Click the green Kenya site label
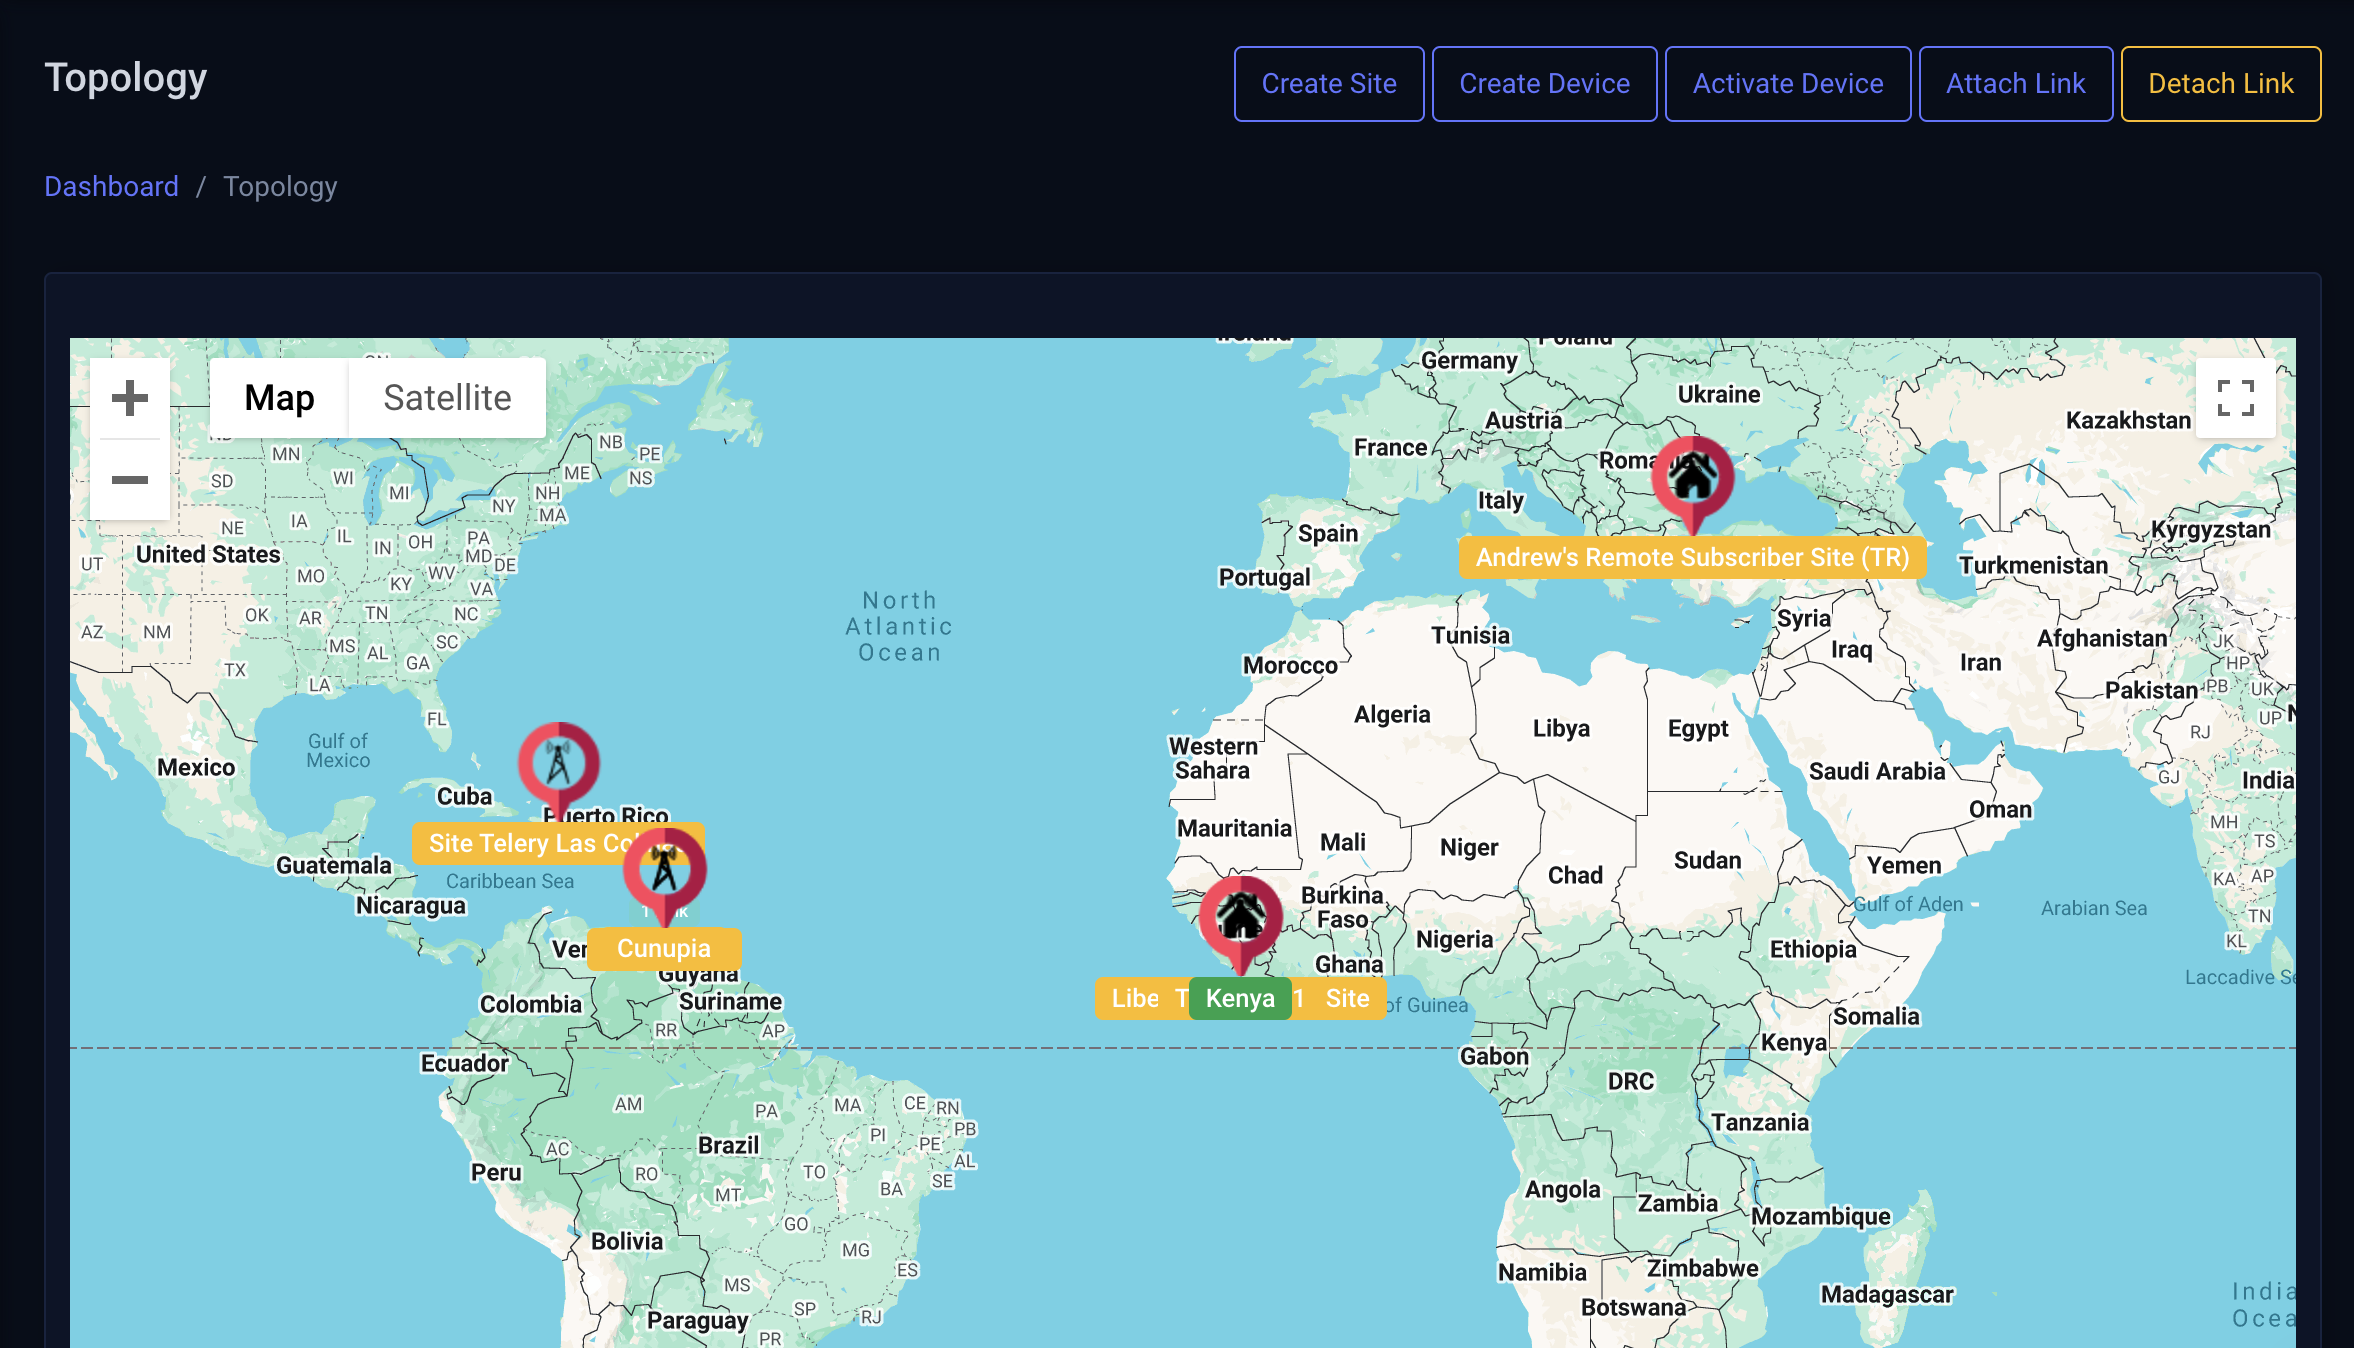The width and height of the screenshot is (2354, 1348). (1239, 998)
